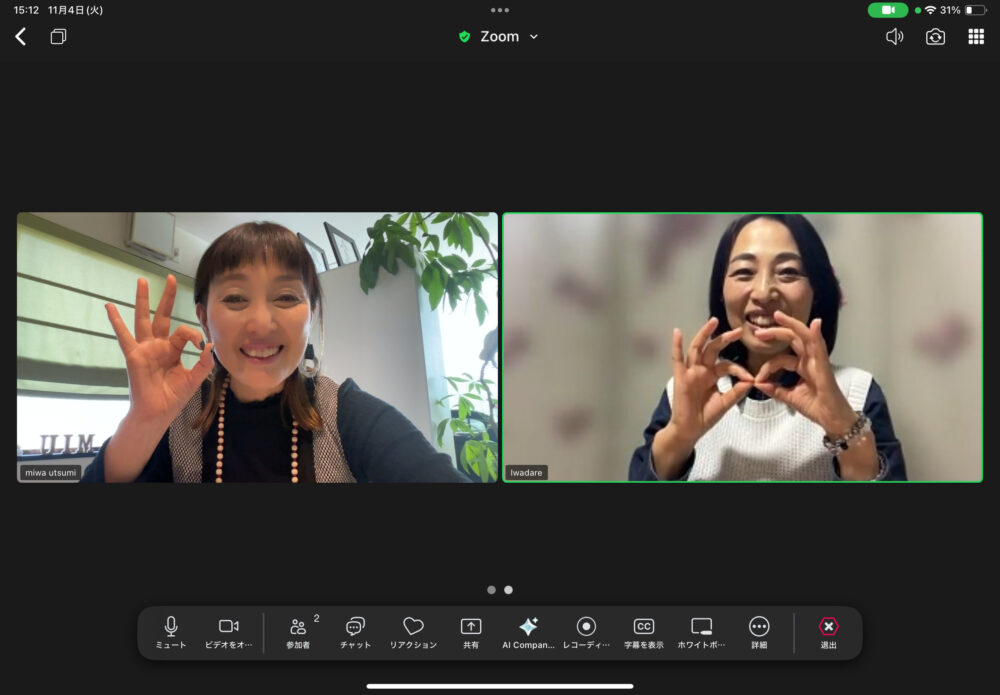The height and width of the screenshot is (695, 1000).
Task: Turn off the video camera
Action: click(229, 632)
